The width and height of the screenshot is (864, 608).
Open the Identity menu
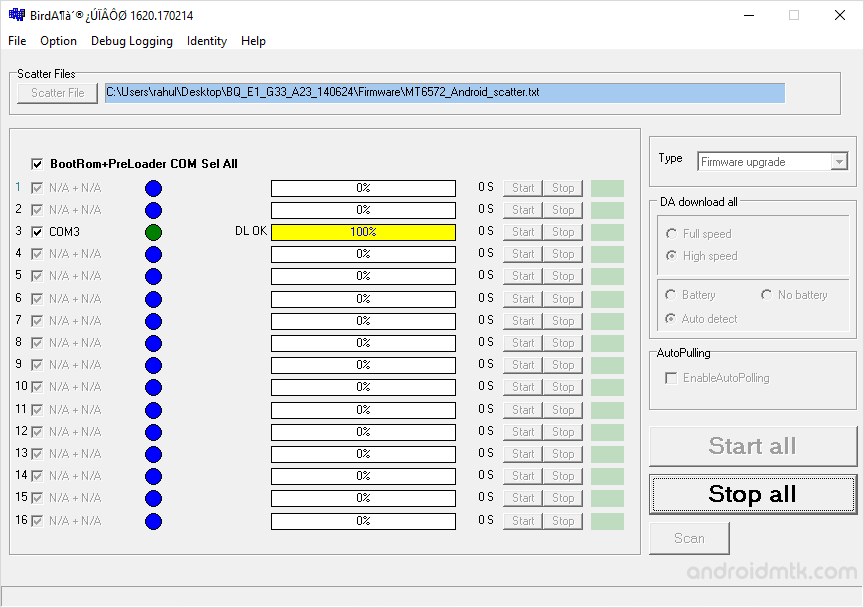click(x=206, y=41)
